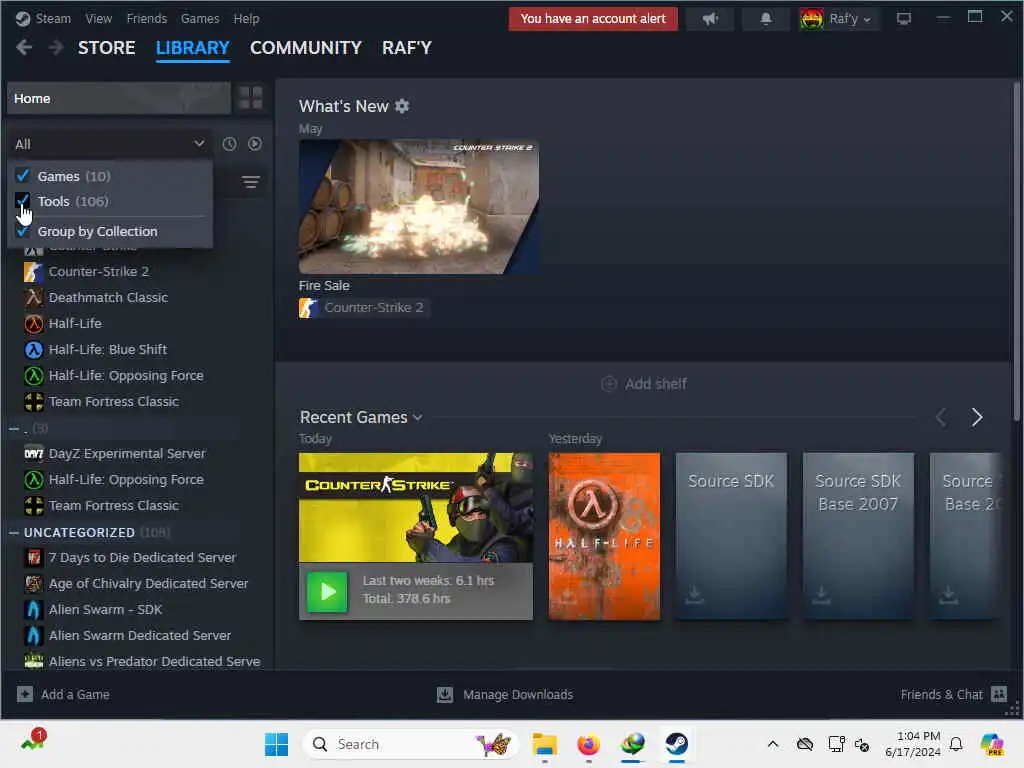Select Deathmatch Classic in the library list
The height and width of the screenshot is (768, 1024).
pyautogui.click(x=108, y=297)
